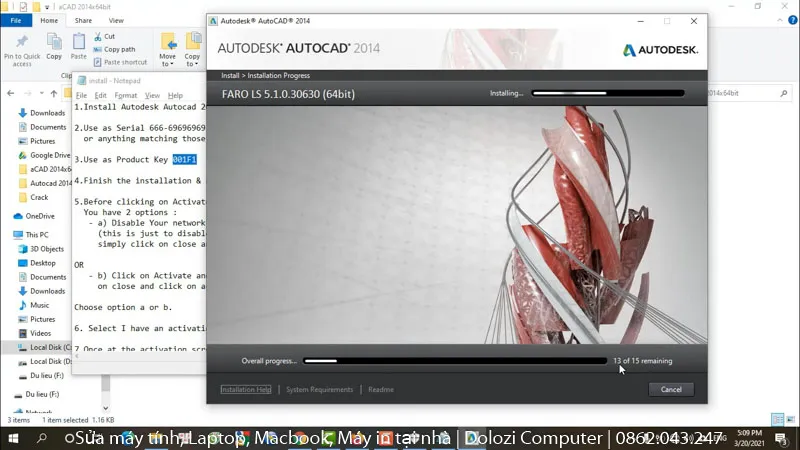Open Notepad Edit menu

point(101,95)
